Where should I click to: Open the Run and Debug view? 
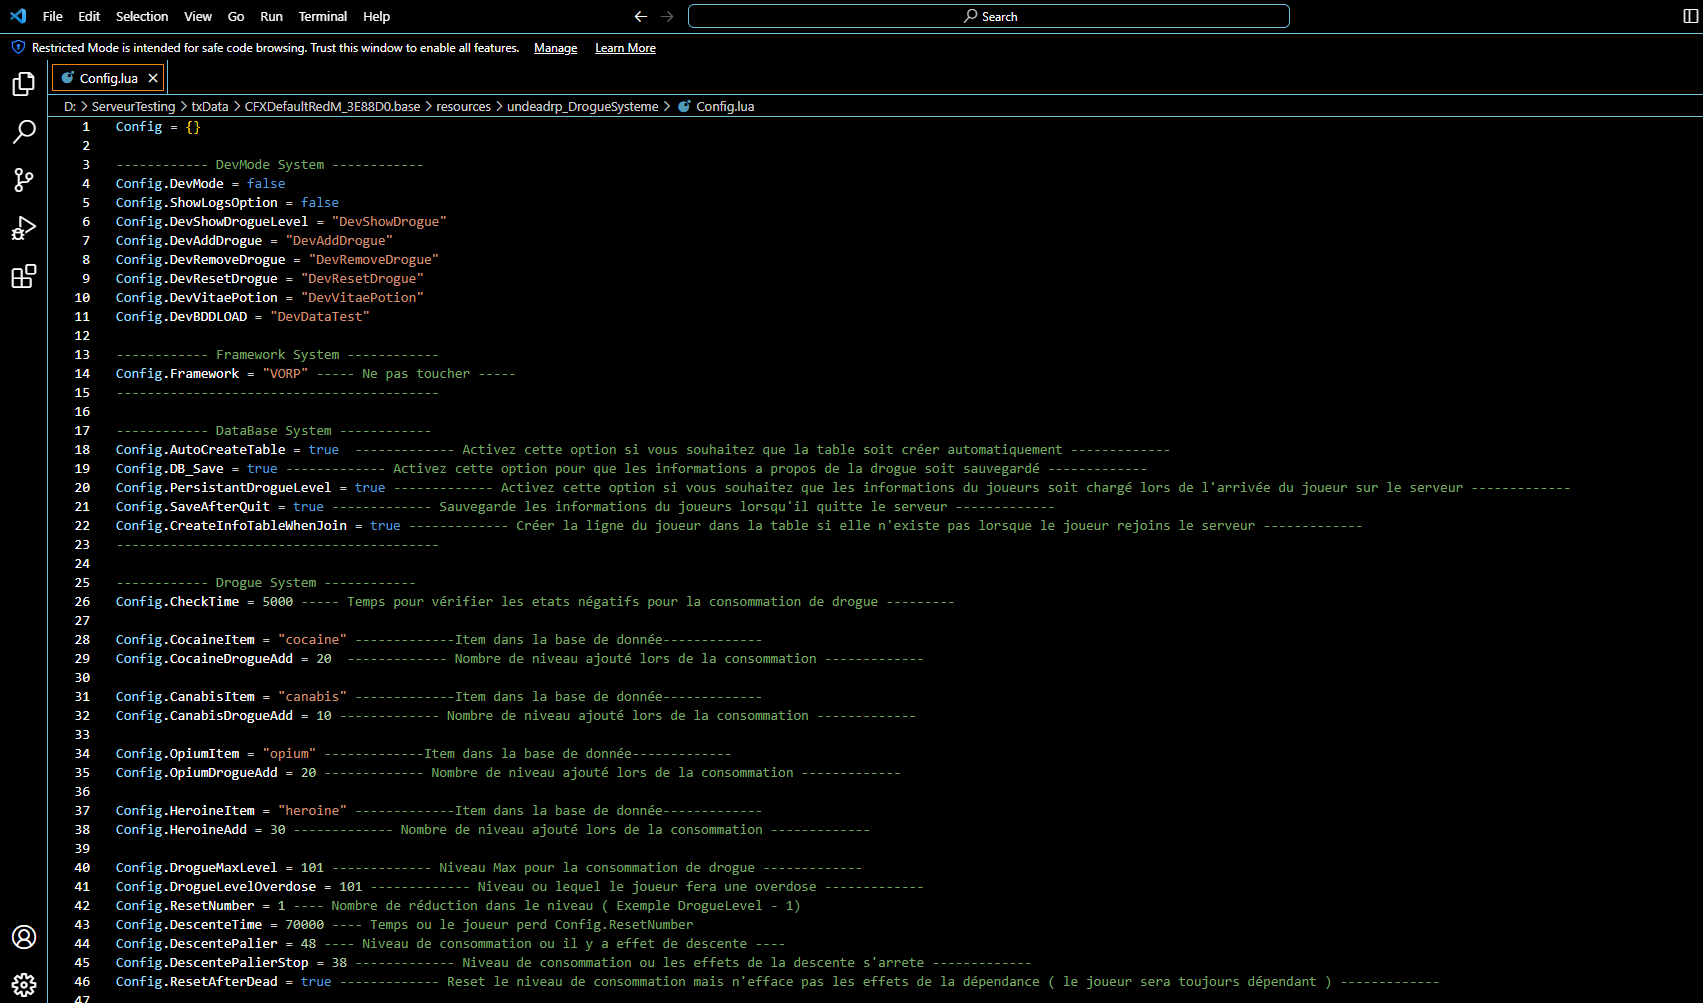(x=24, y=228)
